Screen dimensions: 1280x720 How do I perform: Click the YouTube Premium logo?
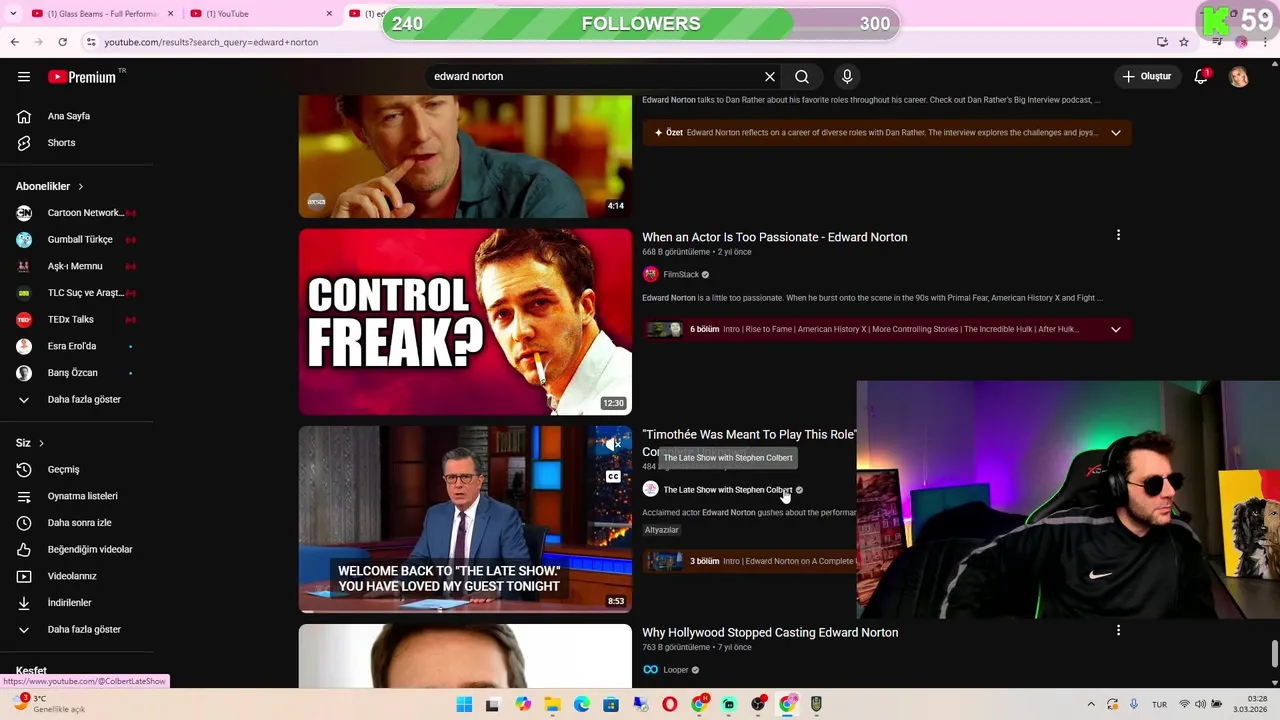click(x=84, y=77)
